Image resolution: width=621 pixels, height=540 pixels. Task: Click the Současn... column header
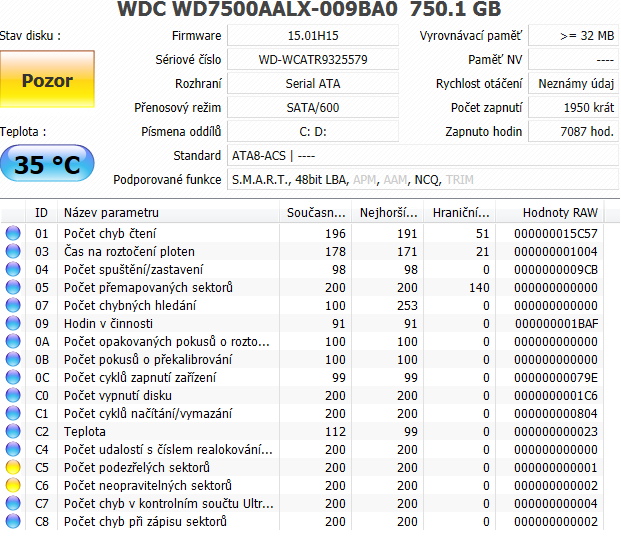(x=316, y=213)
